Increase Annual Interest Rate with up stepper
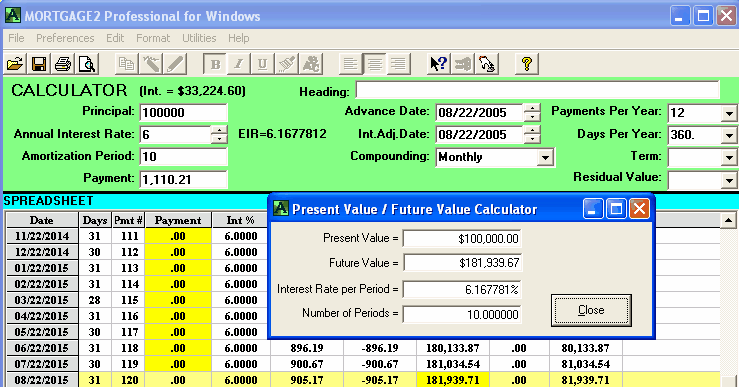The width and height of the screenshot is (739, 387). (x=219, y=130)
